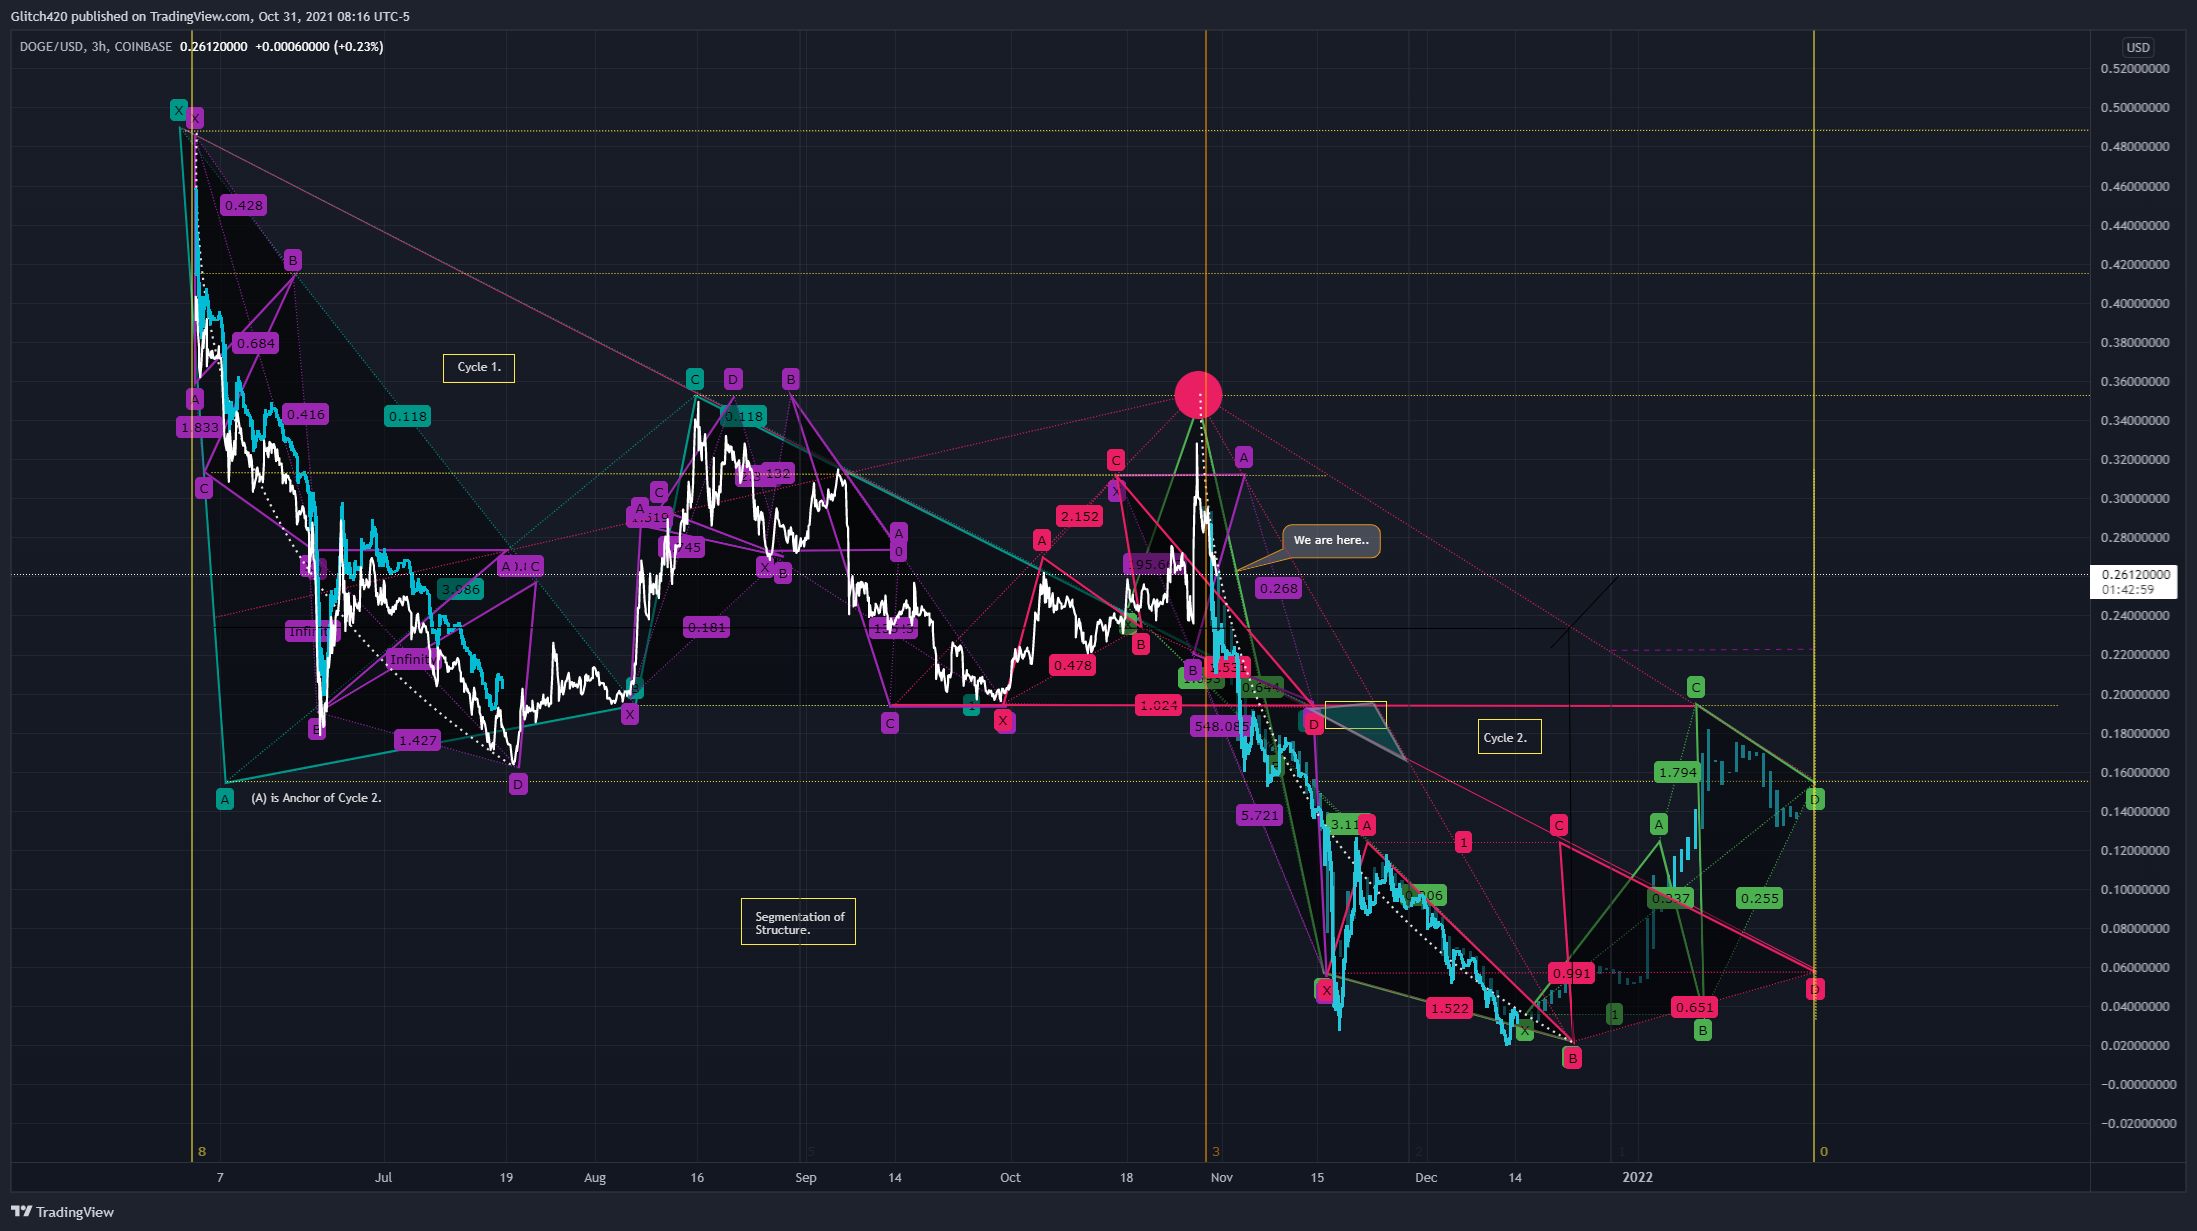Select the Cycle 1. text box
2197x1231 pixels.
click(x=479, y=367)
